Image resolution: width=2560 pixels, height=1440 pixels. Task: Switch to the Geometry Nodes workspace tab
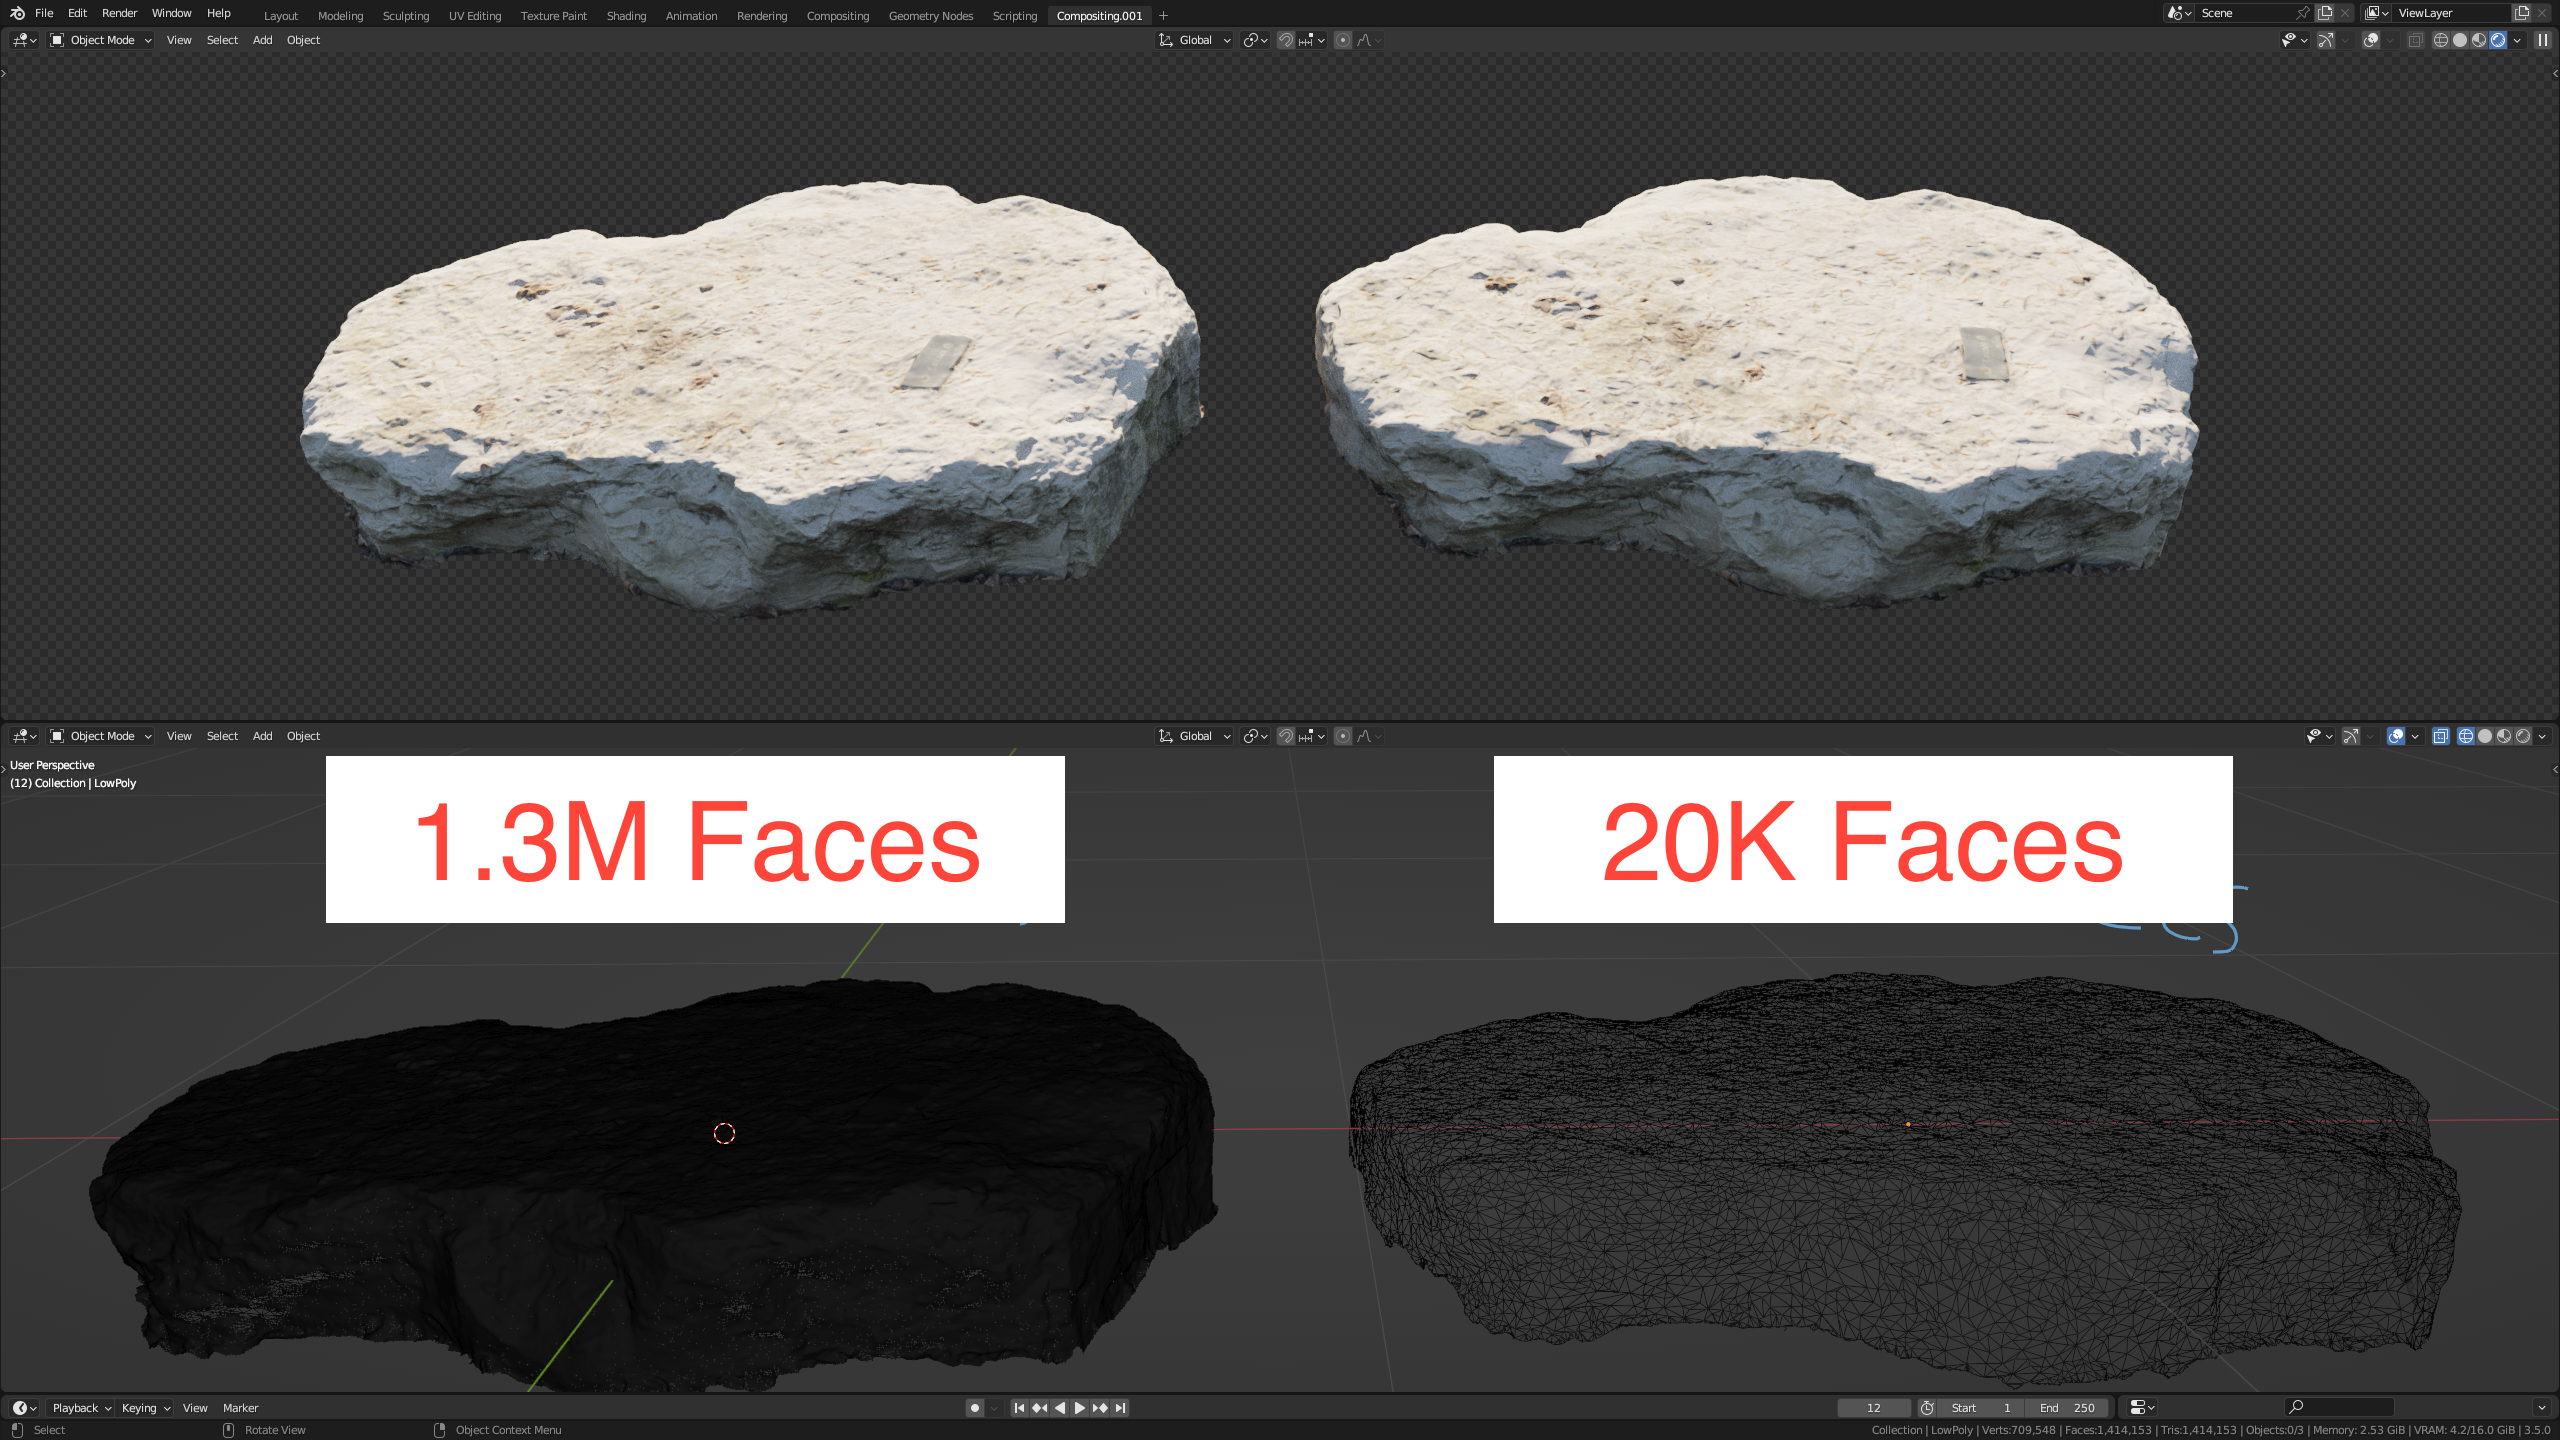(930, 16)
